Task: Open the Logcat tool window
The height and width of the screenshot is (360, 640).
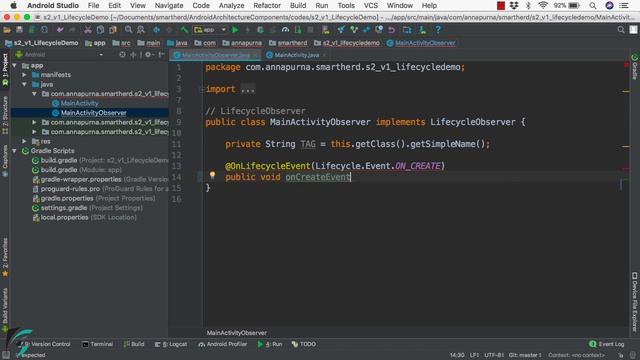Action: pyautogui.click(x=171, y=344)
